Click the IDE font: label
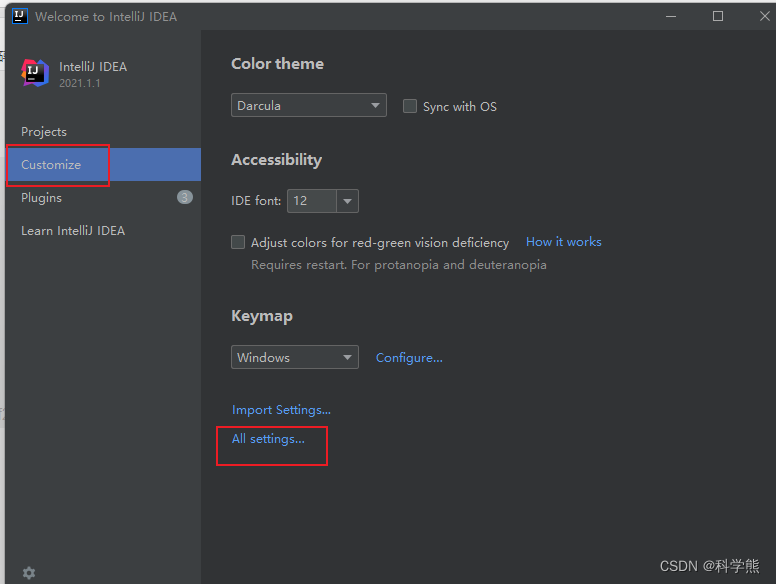This screenshot has width=776, height=584. (256, 201)
